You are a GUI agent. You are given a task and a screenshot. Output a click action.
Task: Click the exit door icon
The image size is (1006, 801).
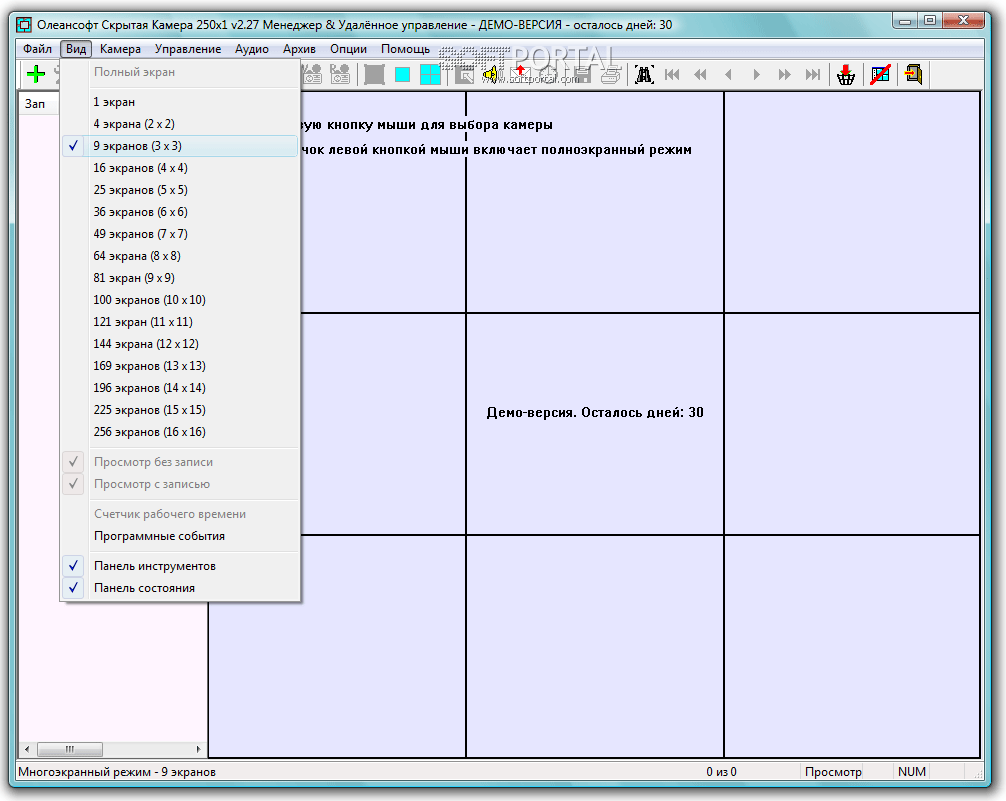tap(914, 74)
